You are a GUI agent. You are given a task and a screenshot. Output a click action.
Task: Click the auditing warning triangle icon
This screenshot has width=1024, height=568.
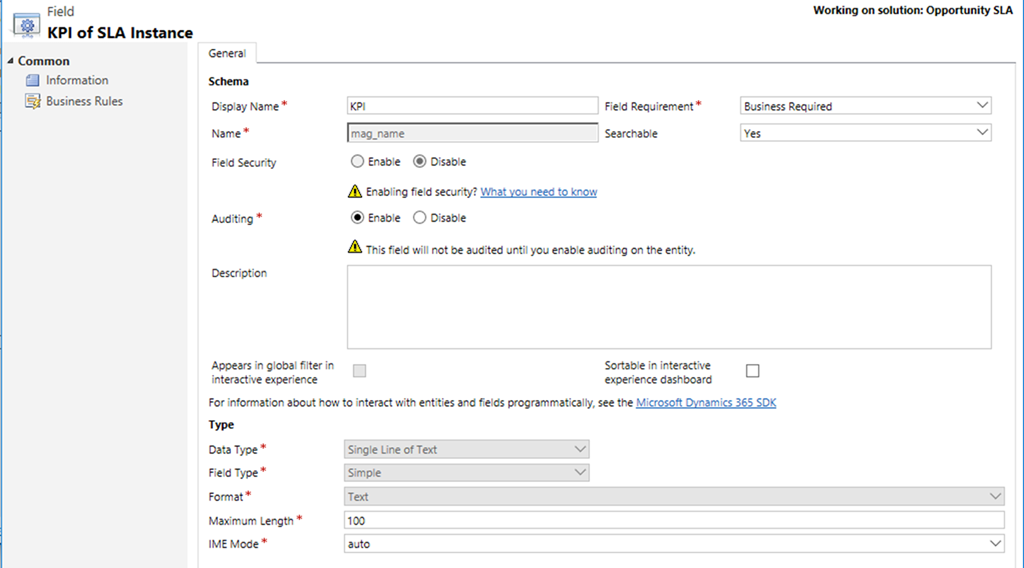354,248
